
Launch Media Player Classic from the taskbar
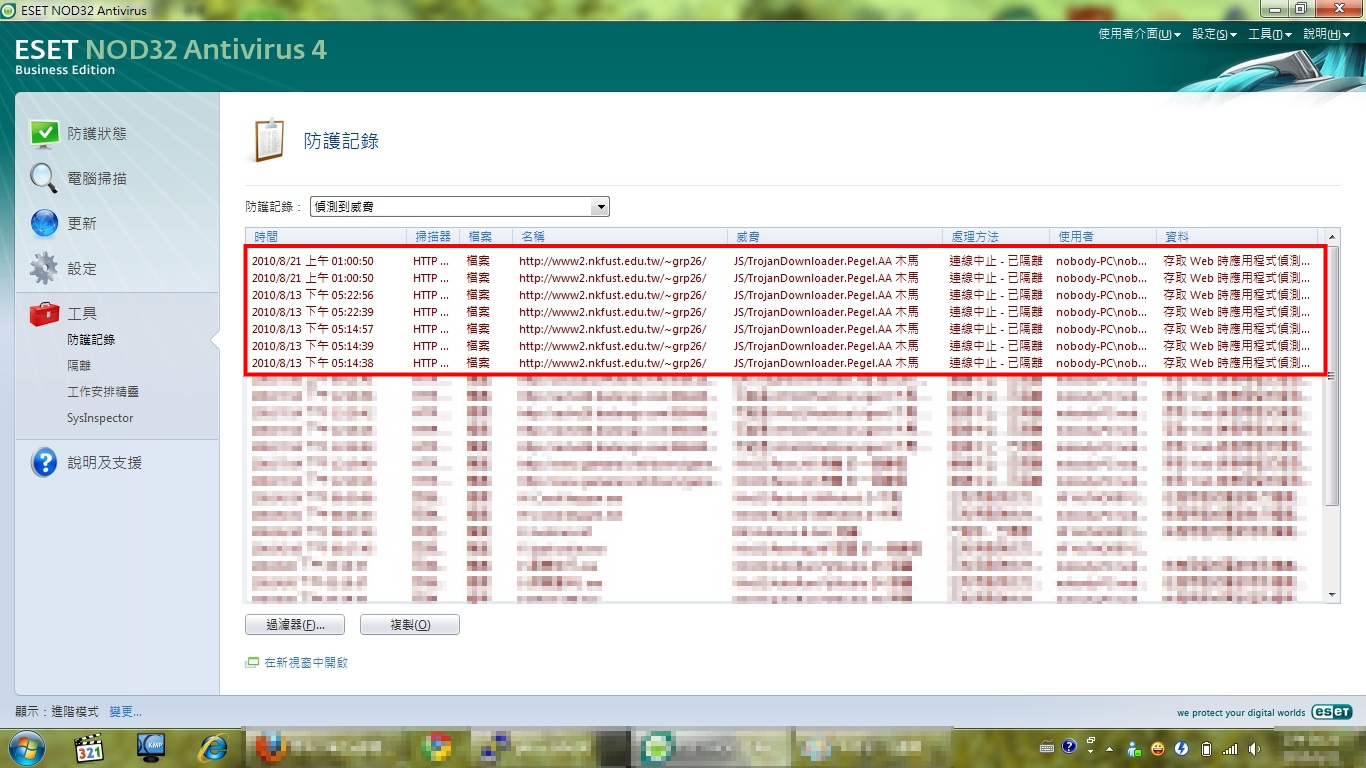[x=91, y=747]
